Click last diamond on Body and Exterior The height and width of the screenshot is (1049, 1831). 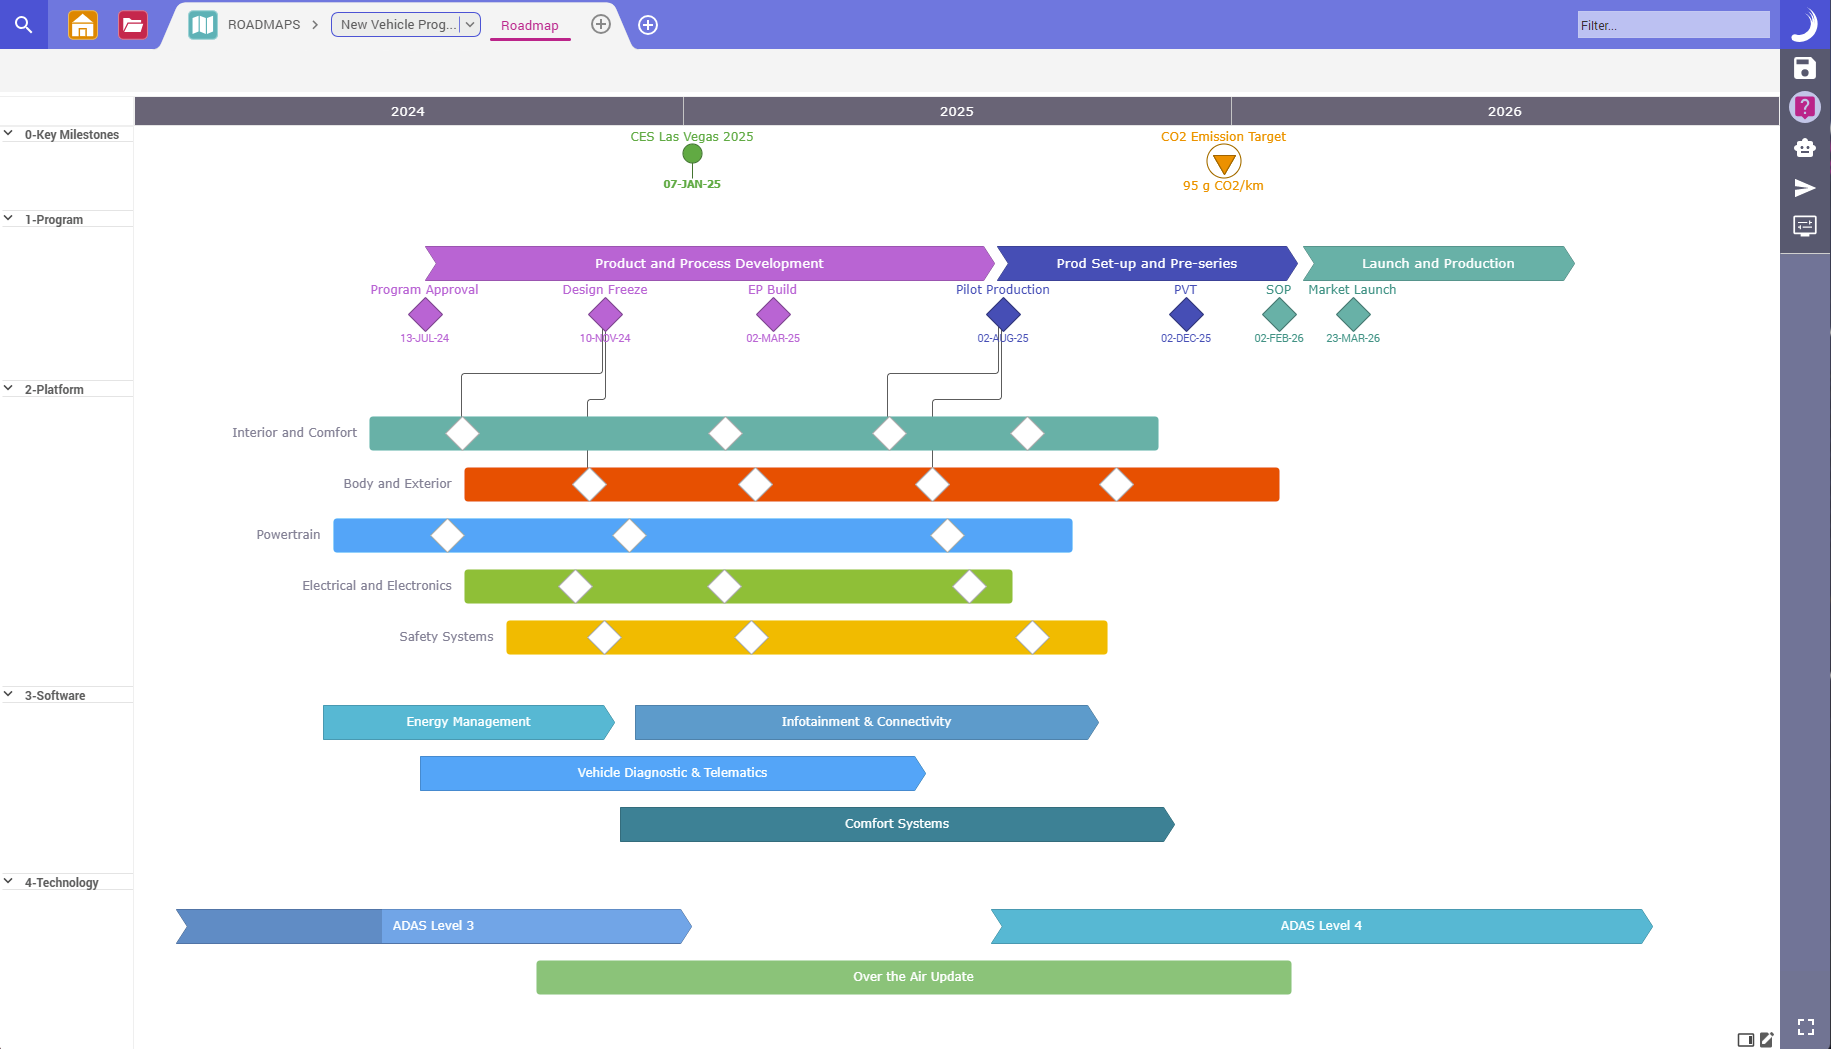(x=1116, y=485)
